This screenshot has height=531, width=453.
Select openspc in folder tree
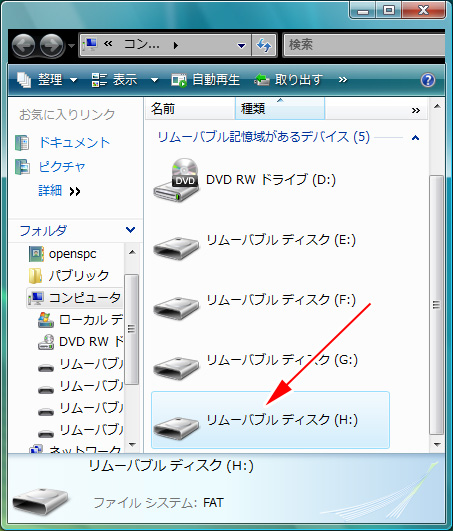click(72, 254)
